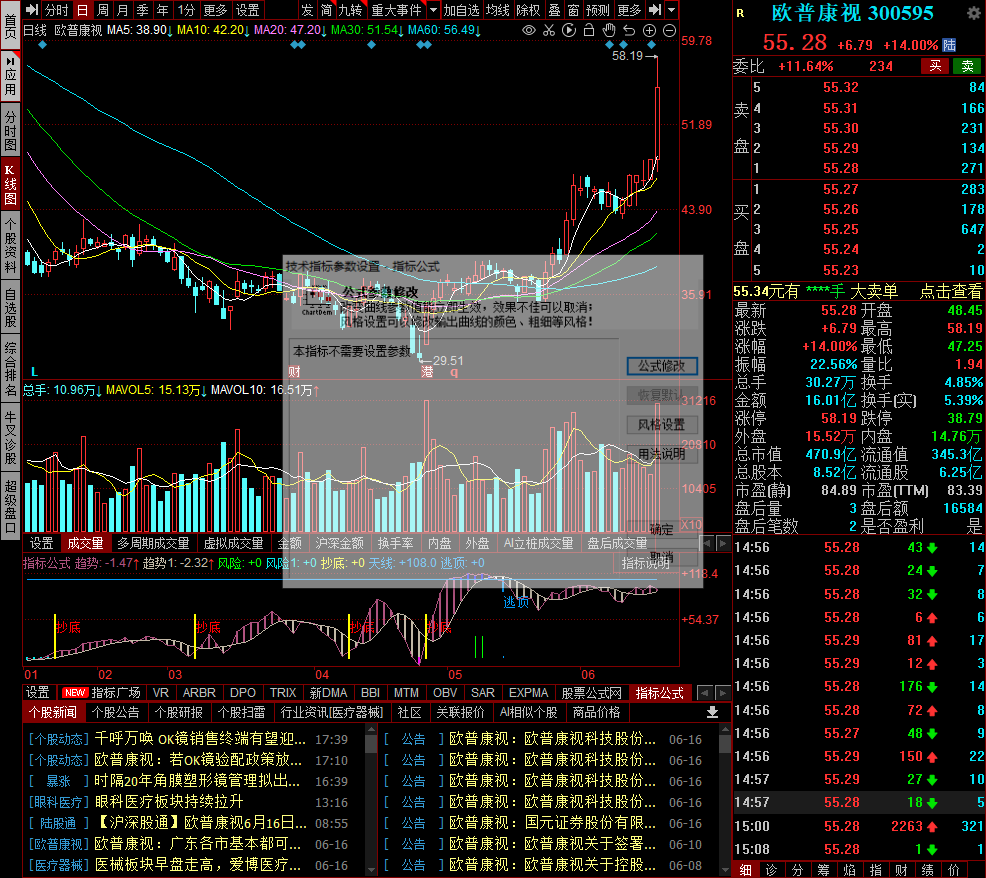The image size is (986, 878).
Task: Open the gear settings icon in quote panel
Action: (972, 14)
